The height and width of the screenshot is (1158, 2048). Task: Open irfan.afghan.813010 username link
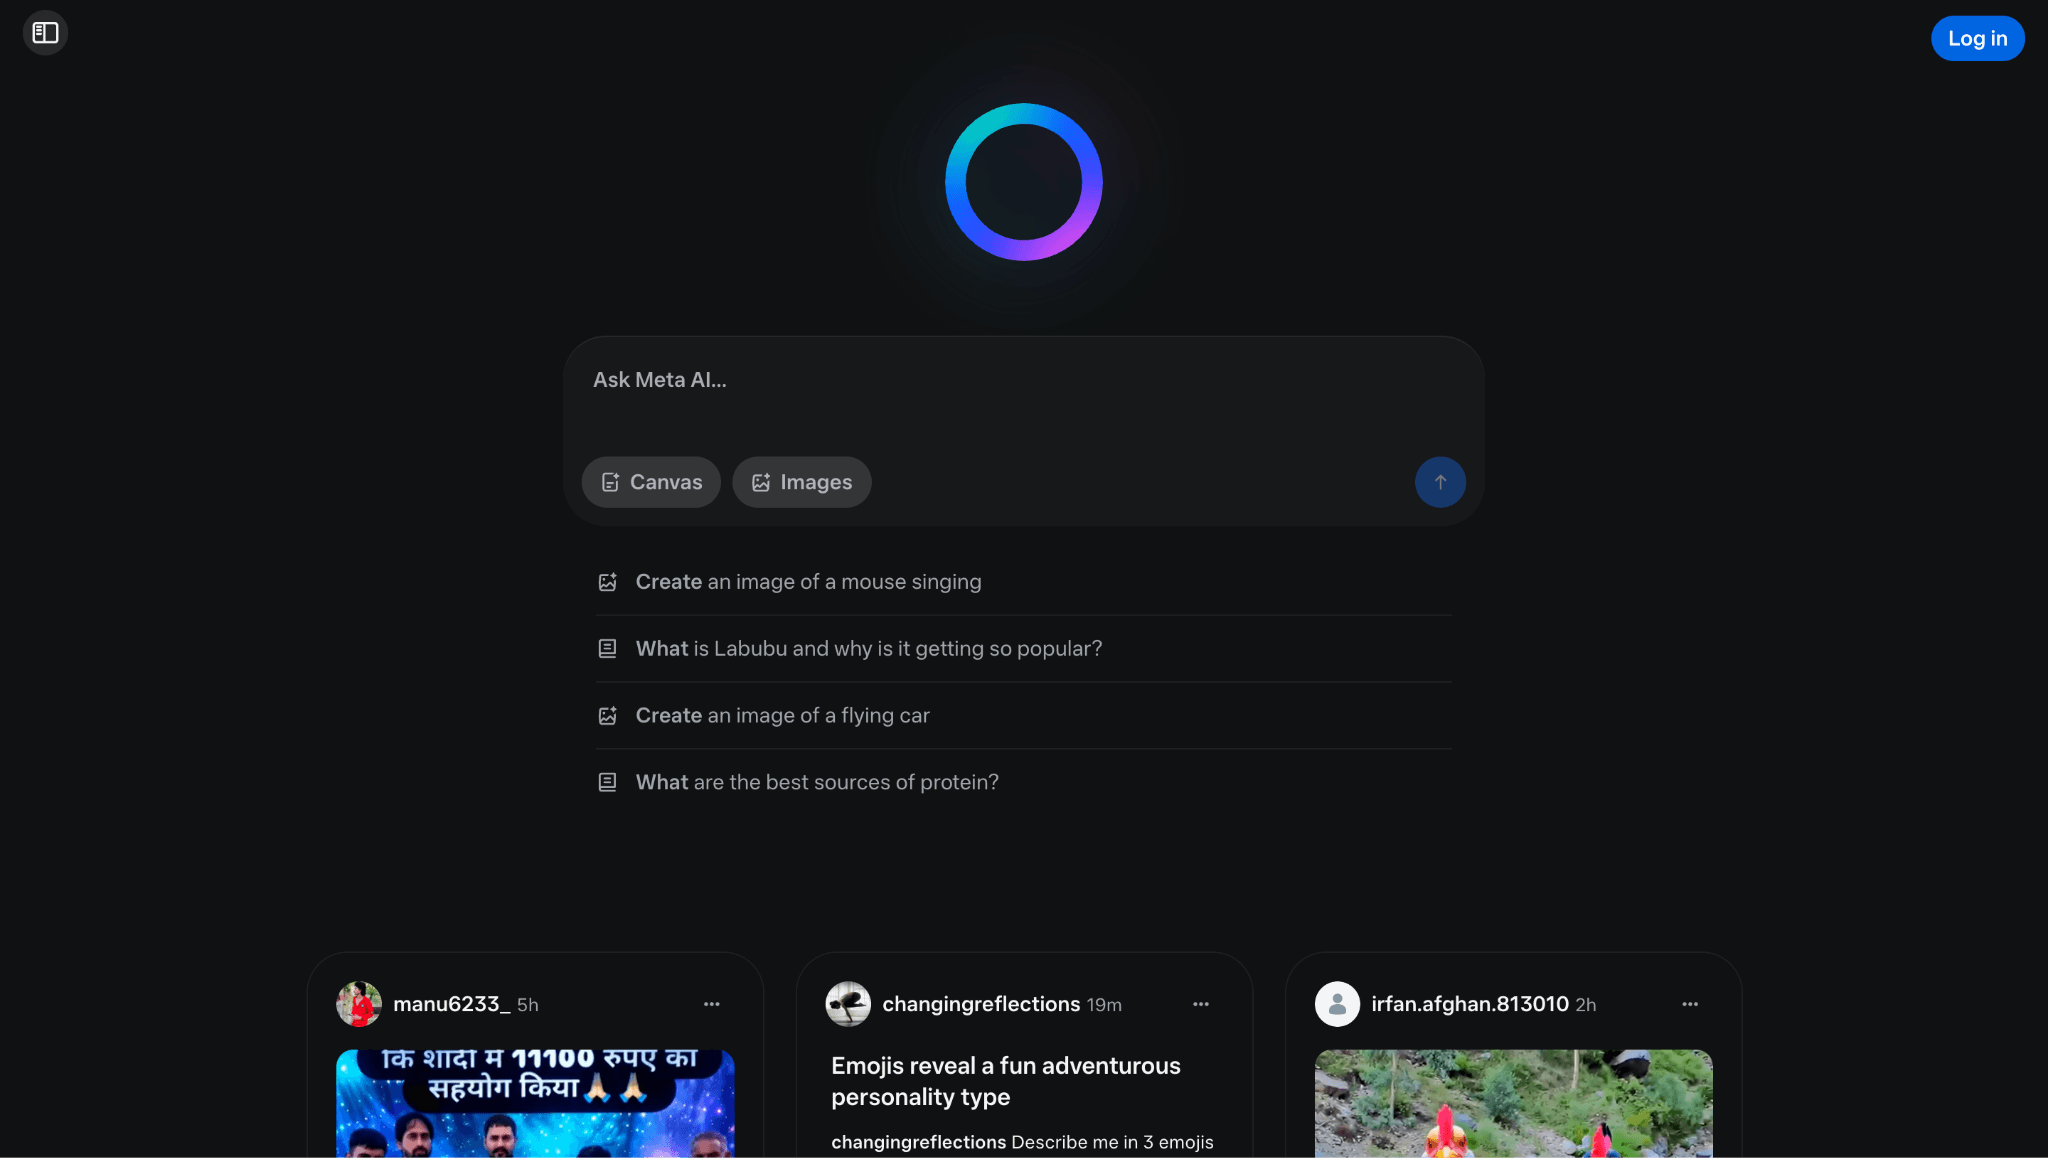point(1470,1004)
